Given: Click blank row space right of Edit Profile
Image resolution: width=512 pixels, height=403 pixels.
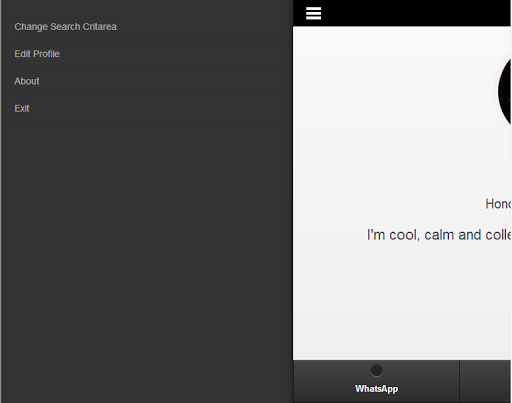Looking at the screenshot, I should 177,54.
